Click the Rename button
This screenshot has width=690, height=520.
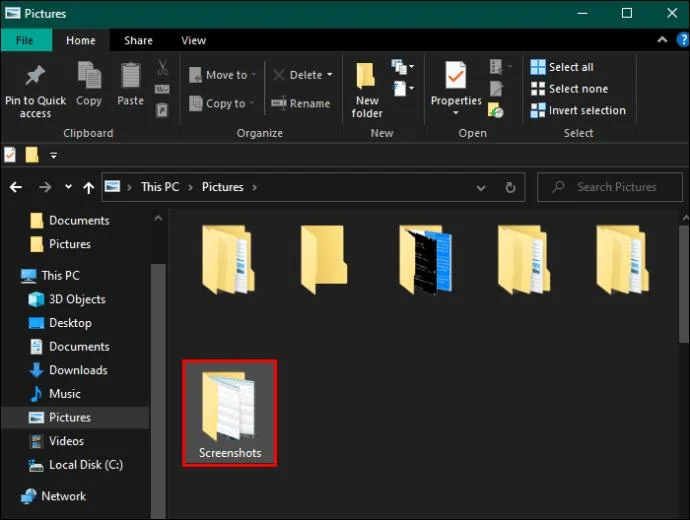301,103
